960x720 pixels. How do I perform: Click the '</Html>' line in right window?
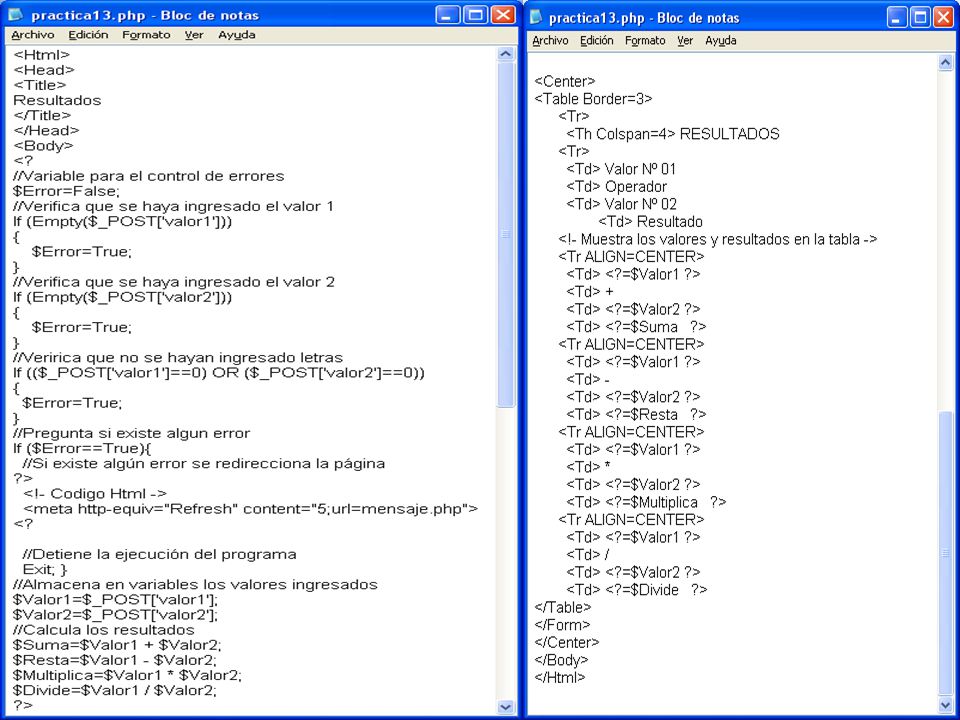click(560, 678)
